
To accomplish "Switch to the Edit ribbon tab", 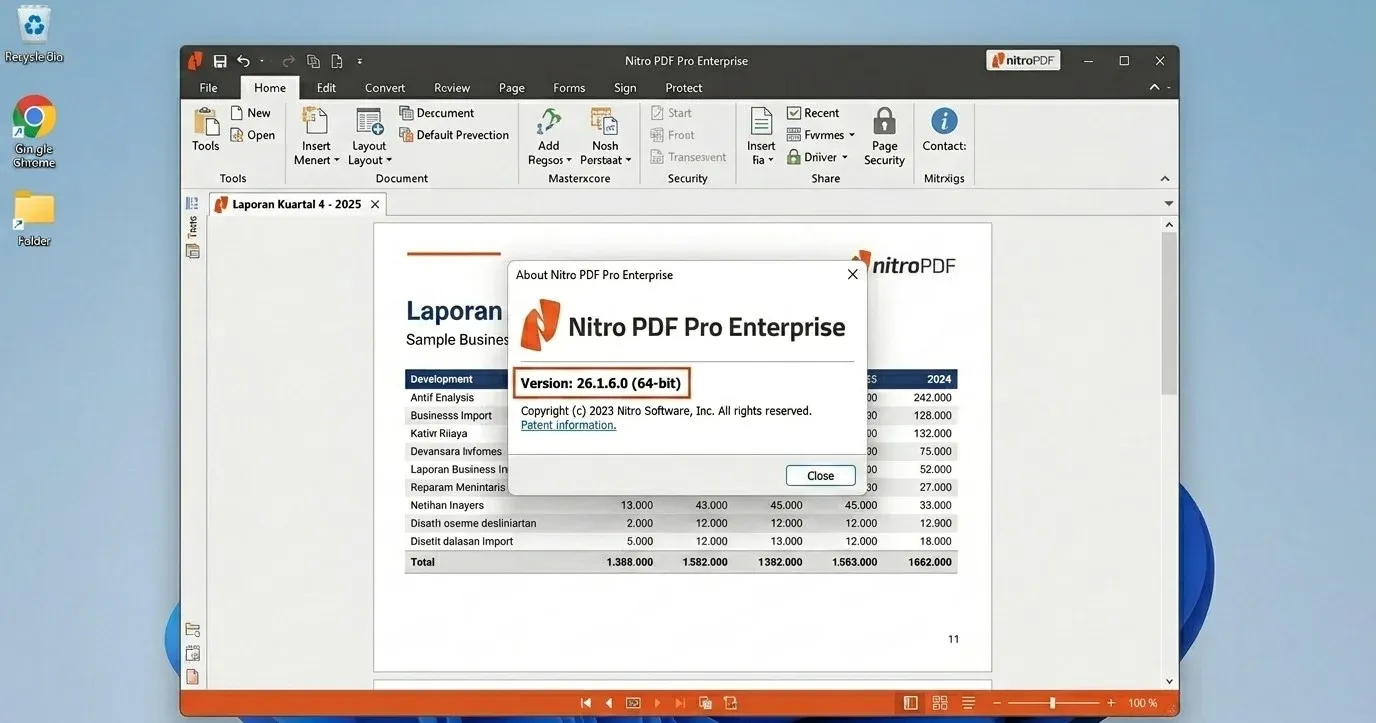I will [x=326, y=88].
